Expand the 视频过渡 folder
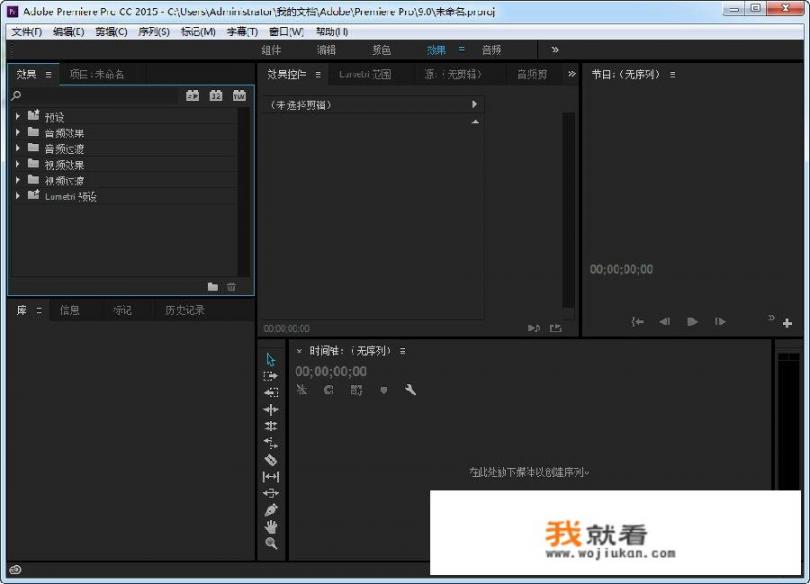 click(18, 180)
